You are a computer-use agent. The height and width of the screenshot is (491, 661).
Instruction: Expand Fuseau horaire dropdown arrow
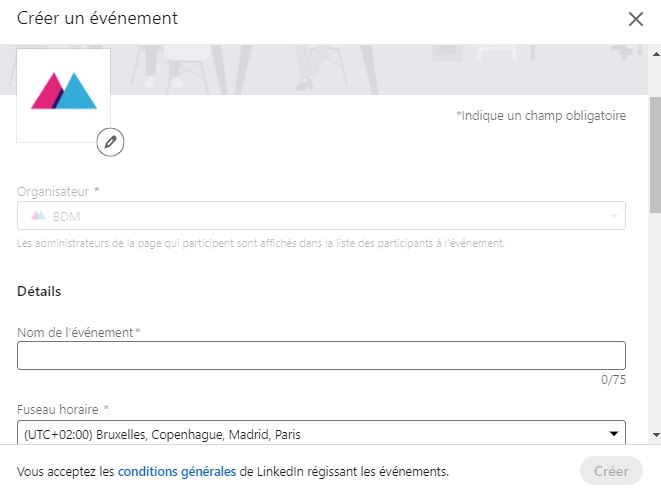coord(614,434)
